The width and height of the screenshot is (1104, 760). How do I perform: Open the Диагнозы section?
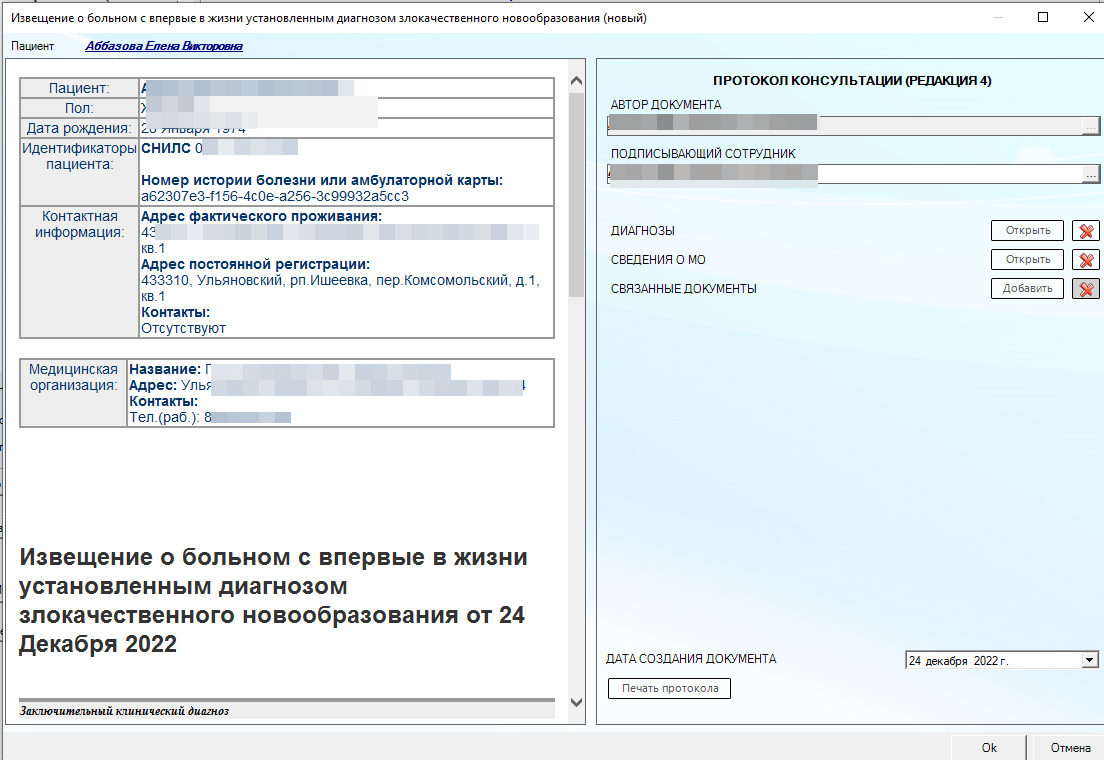pos(1027,231)
